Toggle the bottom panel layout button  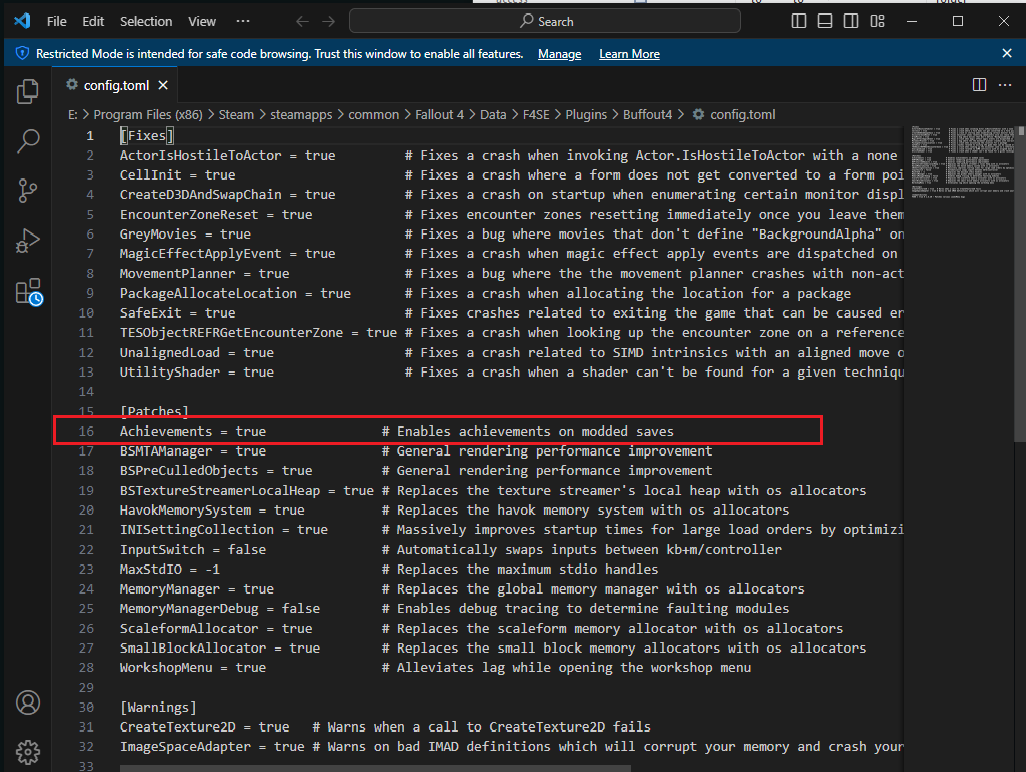coord(825,21)
